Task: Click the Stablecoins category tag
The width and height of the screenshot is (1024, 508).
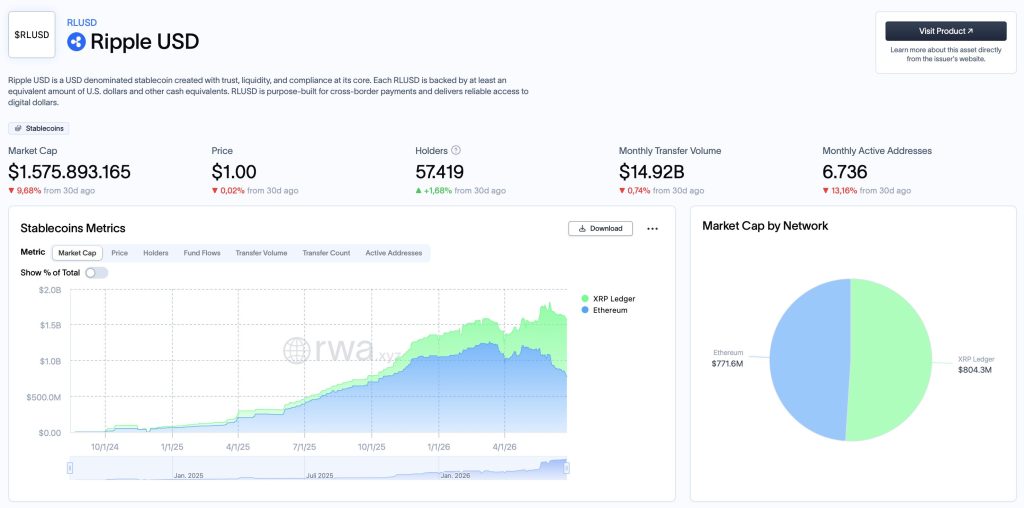Action: (39, 129)
